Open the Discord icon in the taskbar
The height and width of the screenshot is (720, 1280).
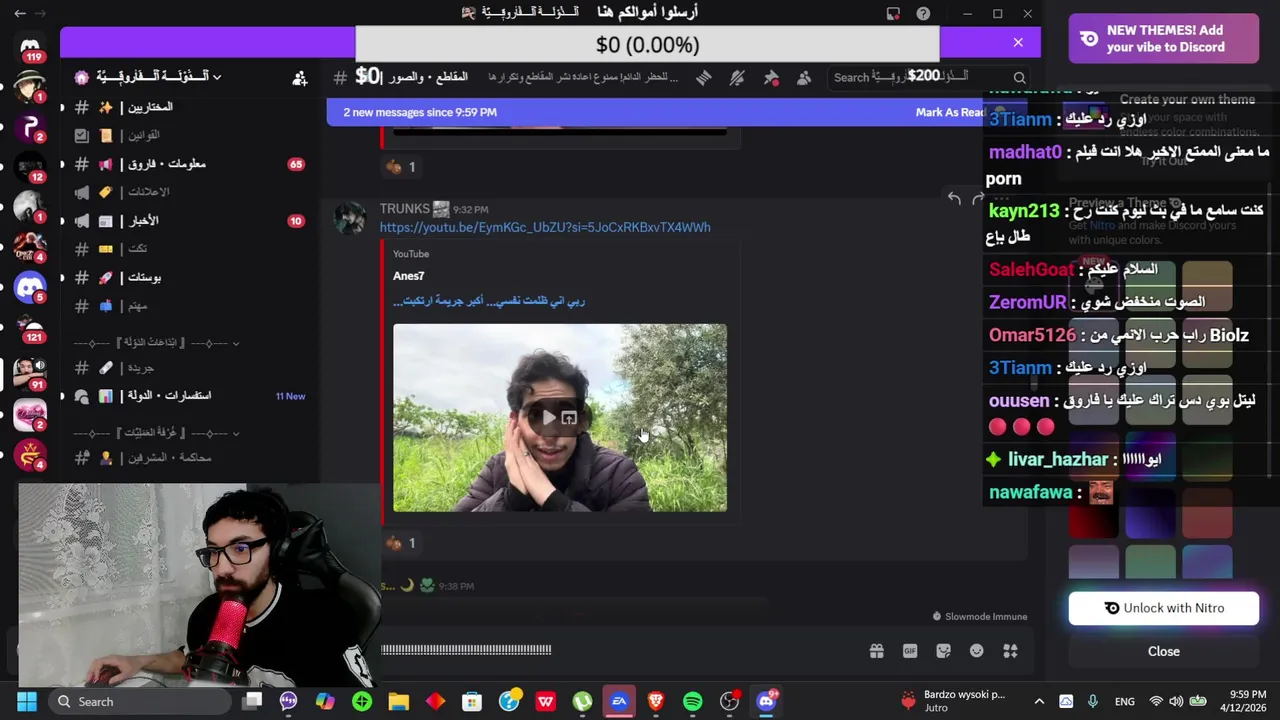click(766, 701)
